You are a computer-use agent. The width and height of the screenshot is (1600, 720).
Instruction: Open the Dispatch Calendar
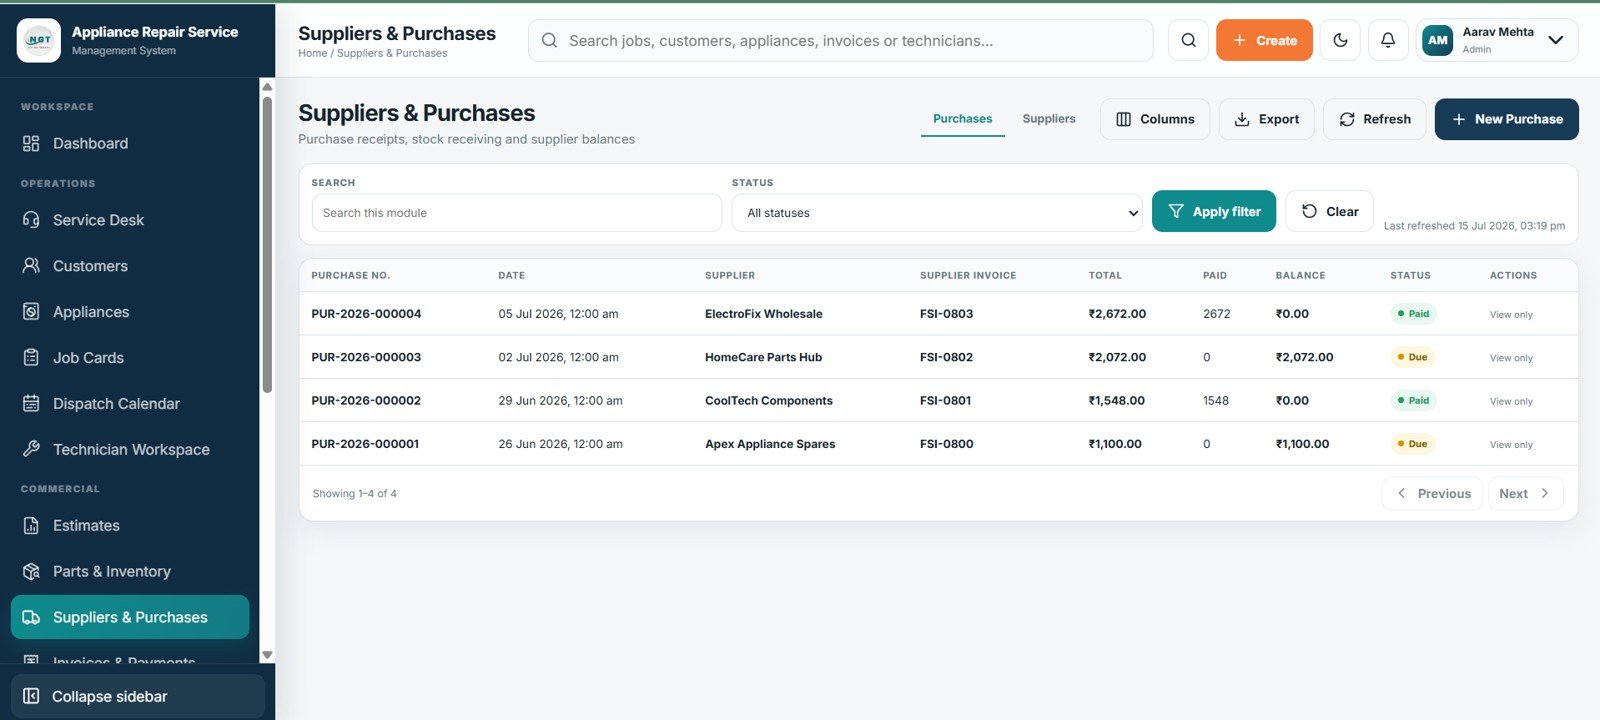click(130, 404)
